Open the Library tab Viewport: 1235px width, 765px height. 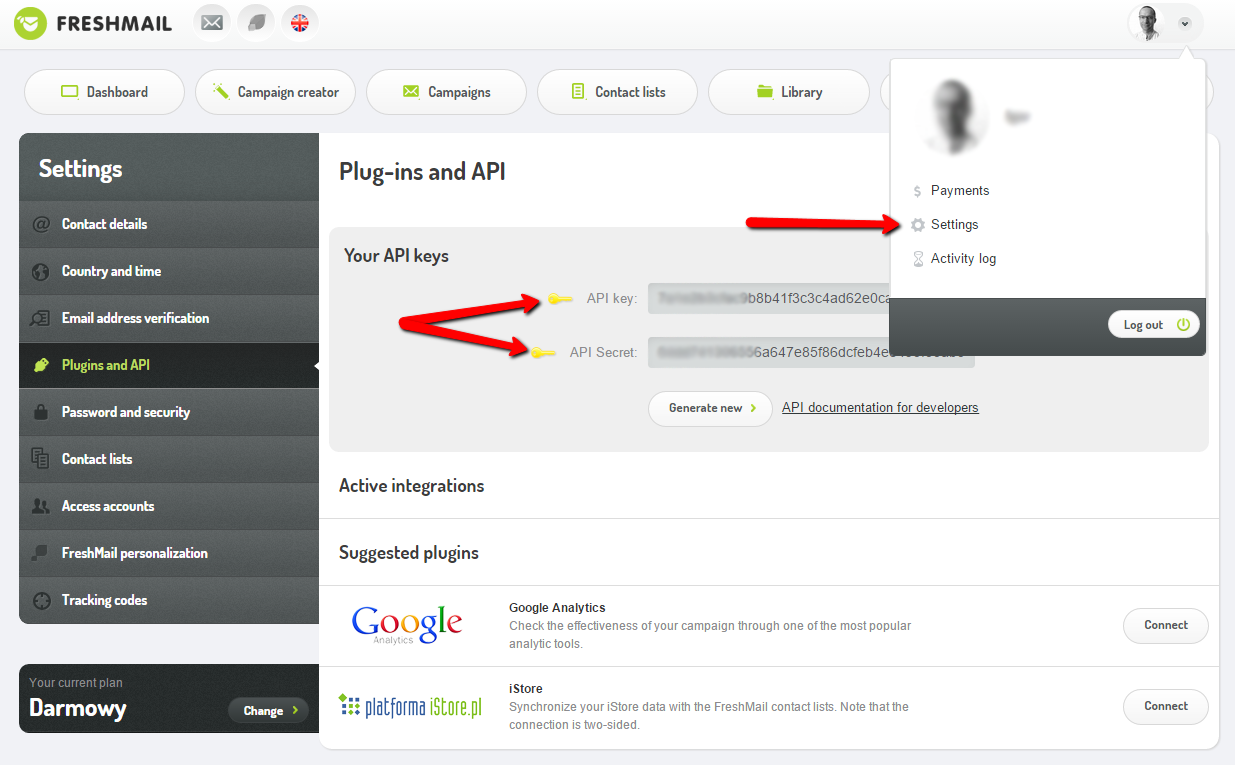pyautogui.click(x=788, y=92)
